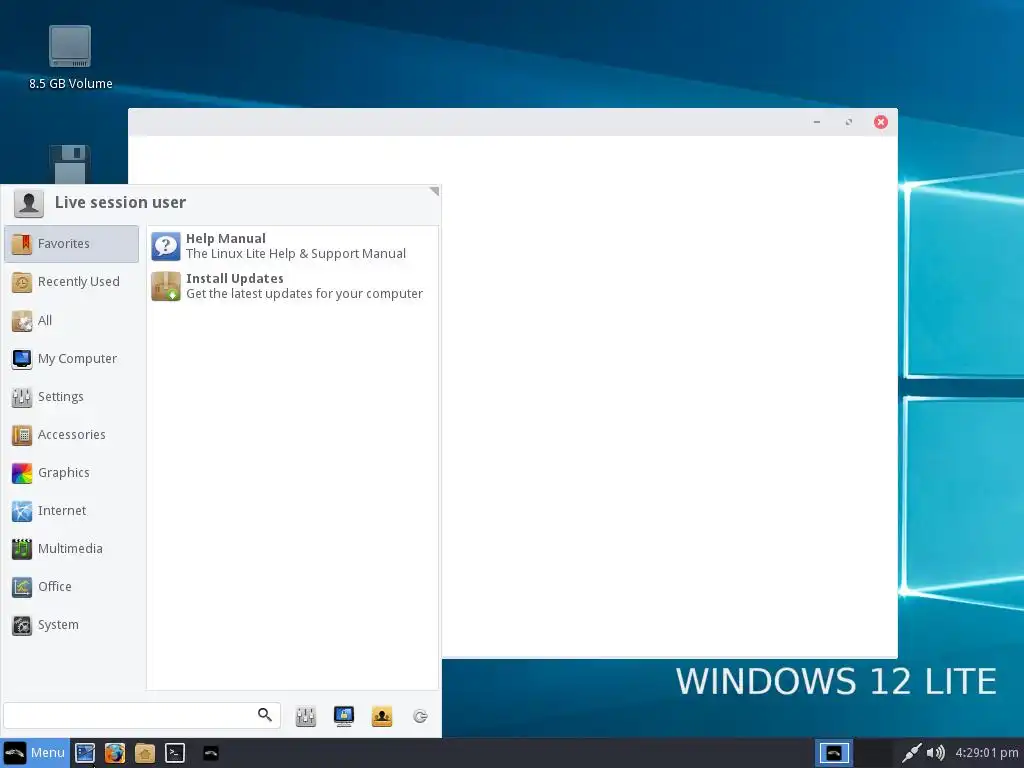
Task: Click the taskbar Menu button
Action: click(35, 753)
